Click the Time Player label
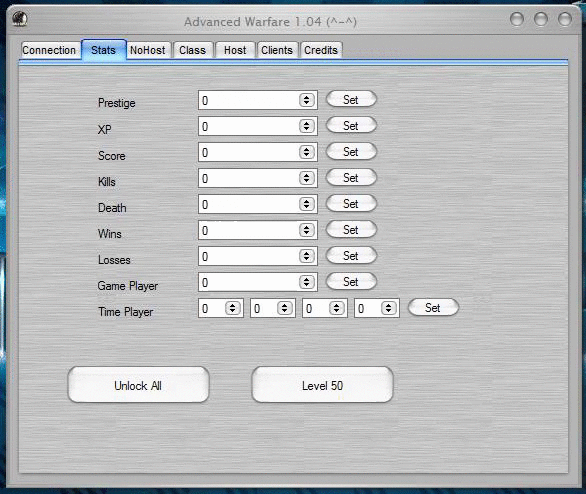The height and width of the screenshot is (494, 586). click(x=126, y=311)
